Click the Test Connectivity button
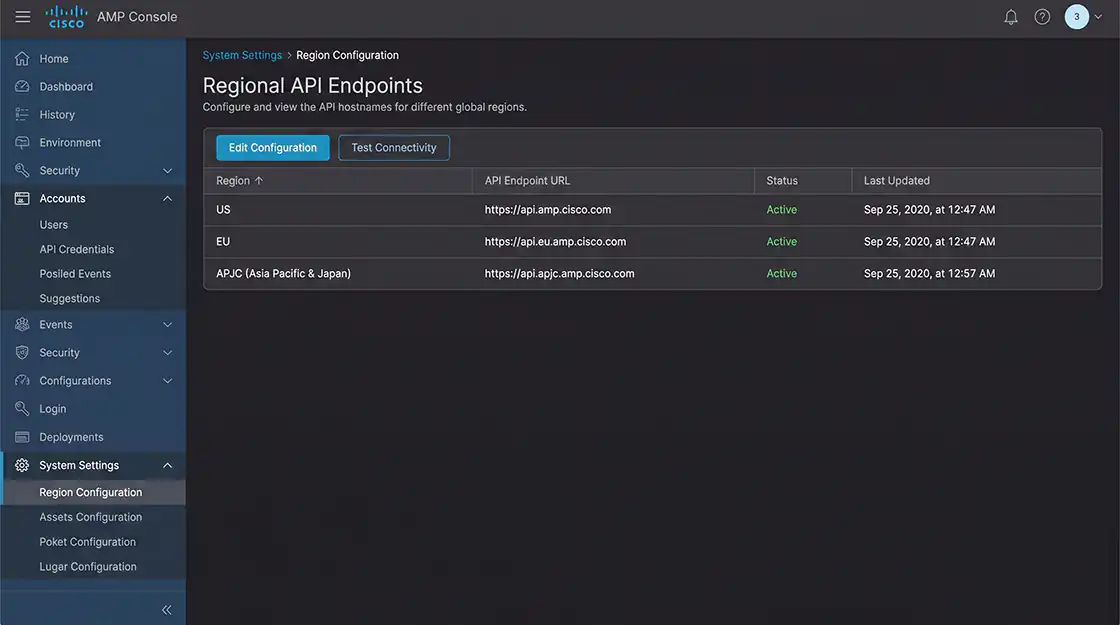This screenshot has height=625, width=1120. 394,148
